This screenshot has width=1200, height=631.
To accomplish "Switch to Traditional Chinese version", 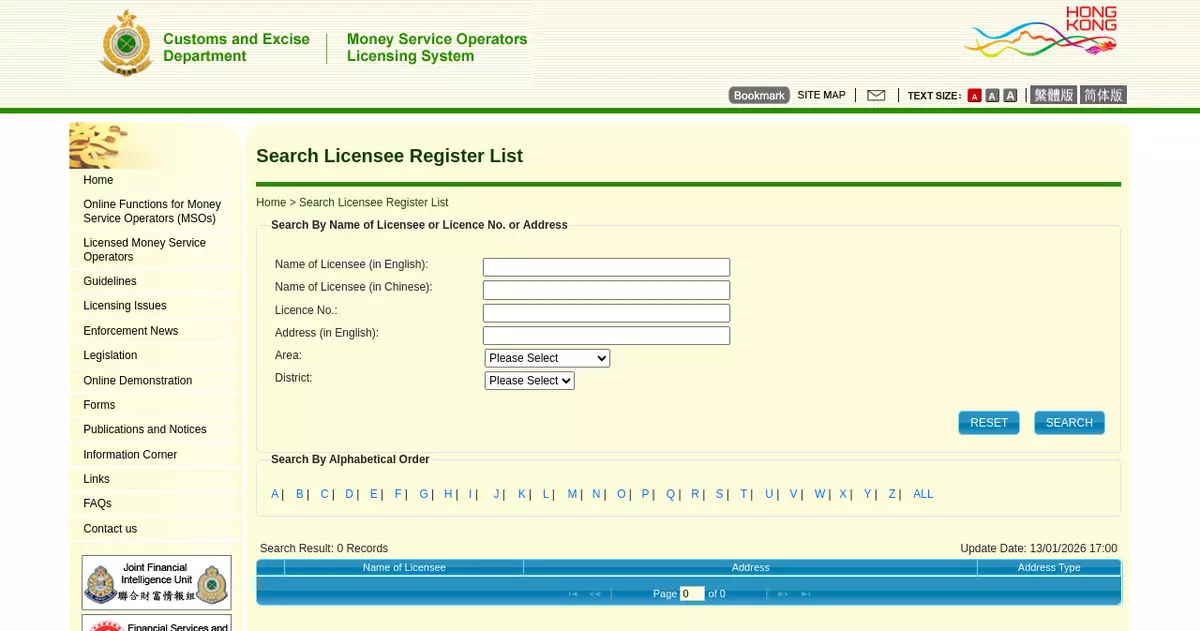I will (x=1053, y=95).
